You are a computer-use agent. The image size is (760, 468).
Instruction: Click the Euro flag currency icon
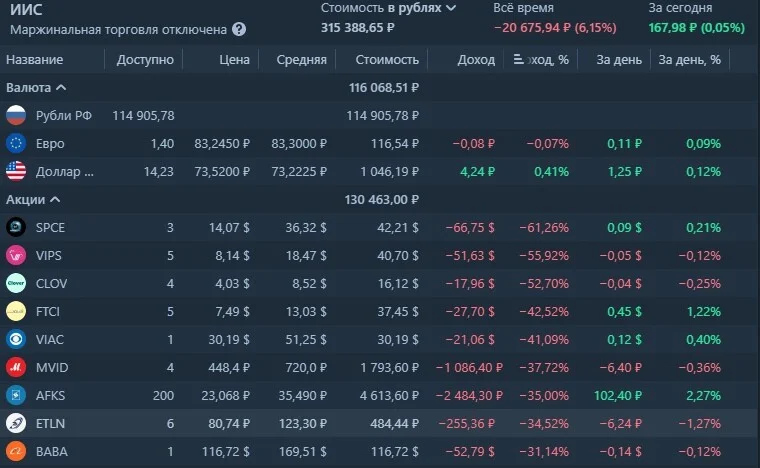tap(16, 143)
